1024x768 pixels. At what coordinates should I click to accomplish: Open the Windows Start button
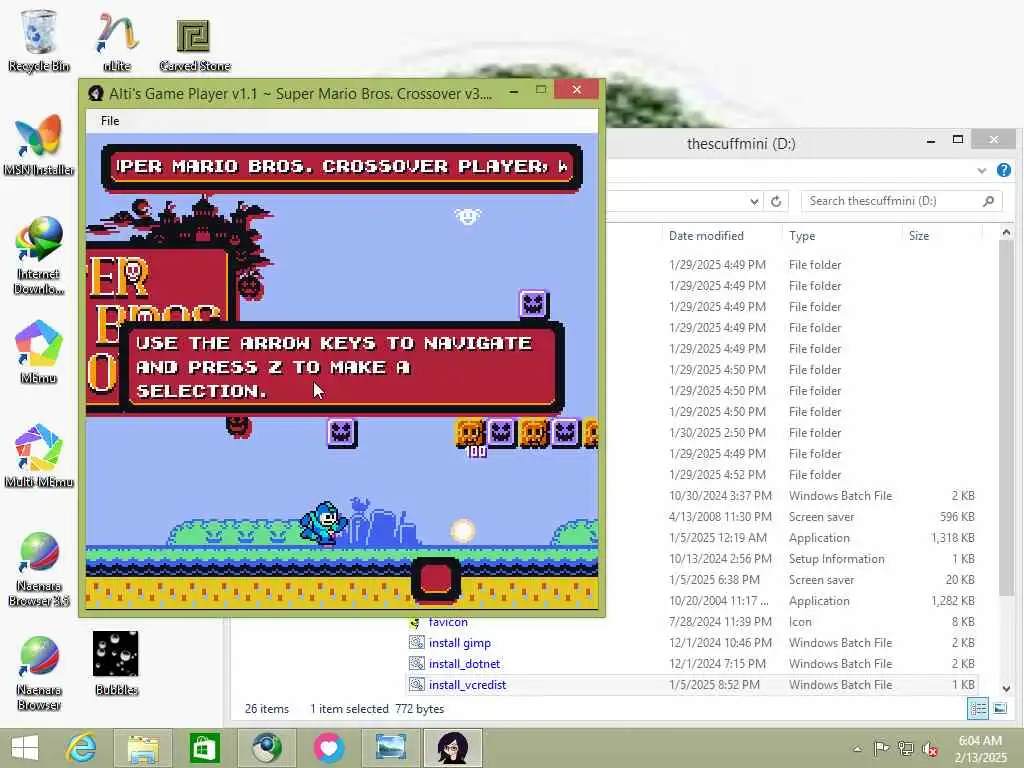(25, 748)
